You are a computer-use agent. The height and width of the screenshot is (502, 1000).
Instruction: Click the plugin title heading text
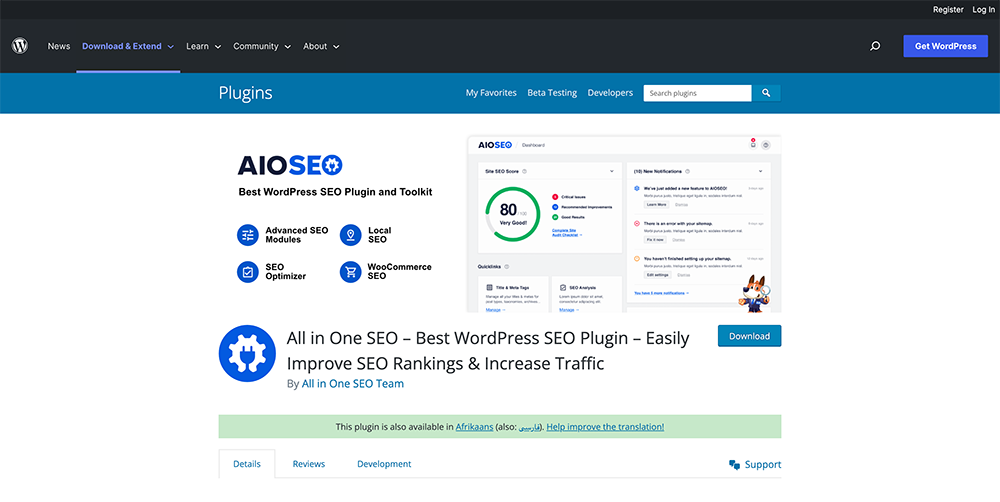(x=488, y=350)
